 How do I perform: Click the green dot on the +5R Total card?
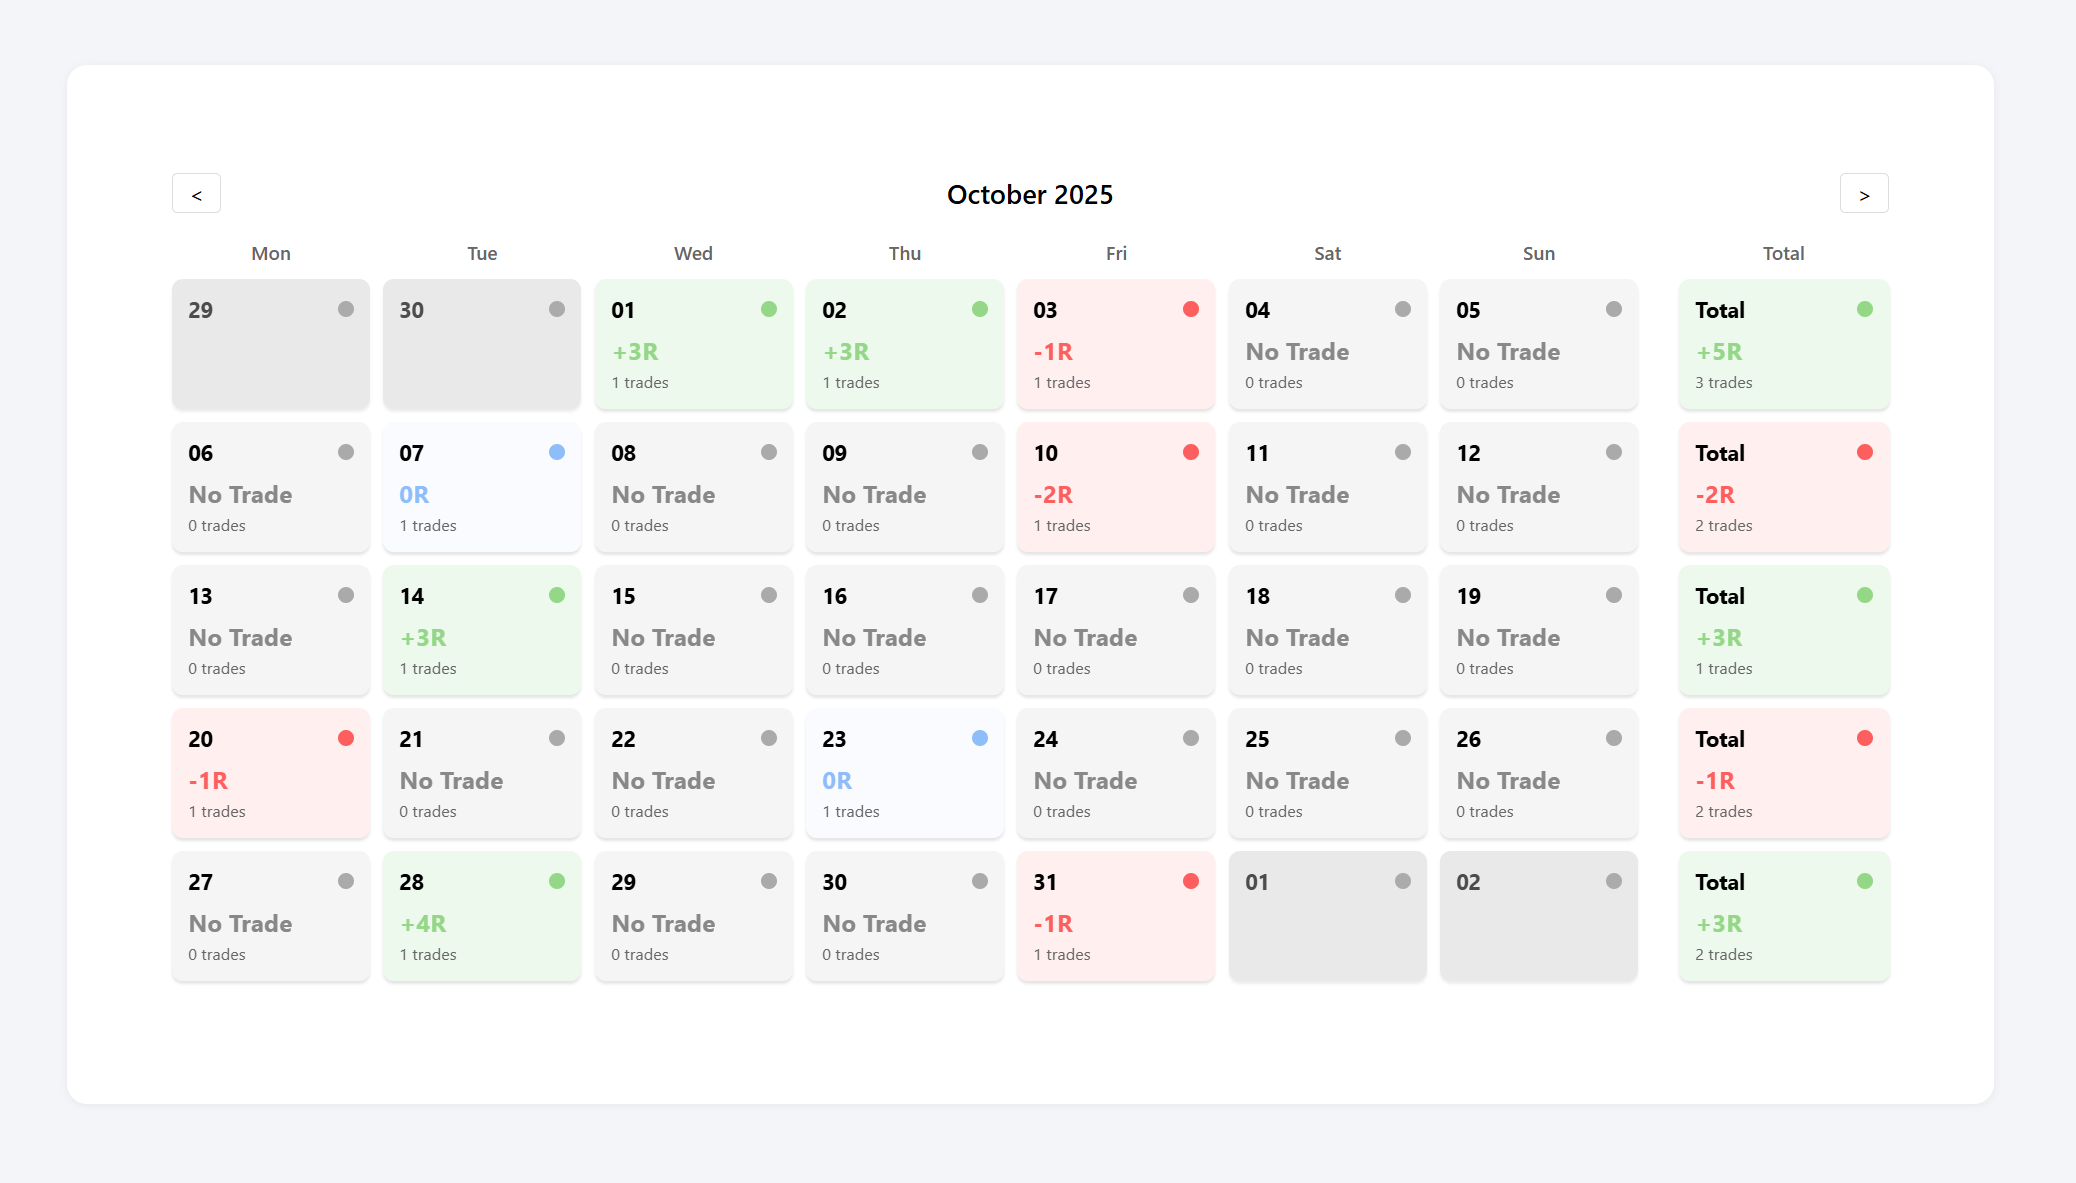pos(1864,309)
